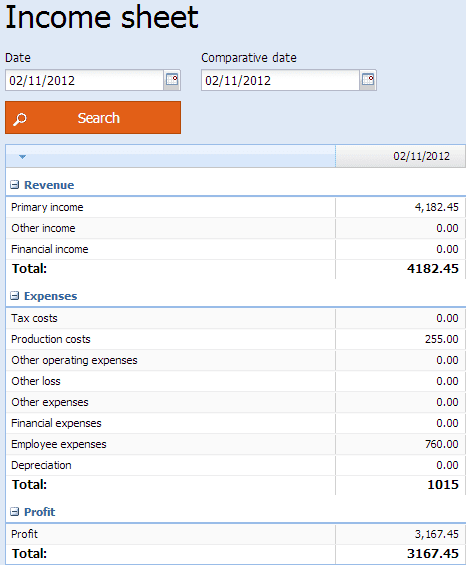
Task: Open the Date calendar picker icon
Action: point(172,80)
